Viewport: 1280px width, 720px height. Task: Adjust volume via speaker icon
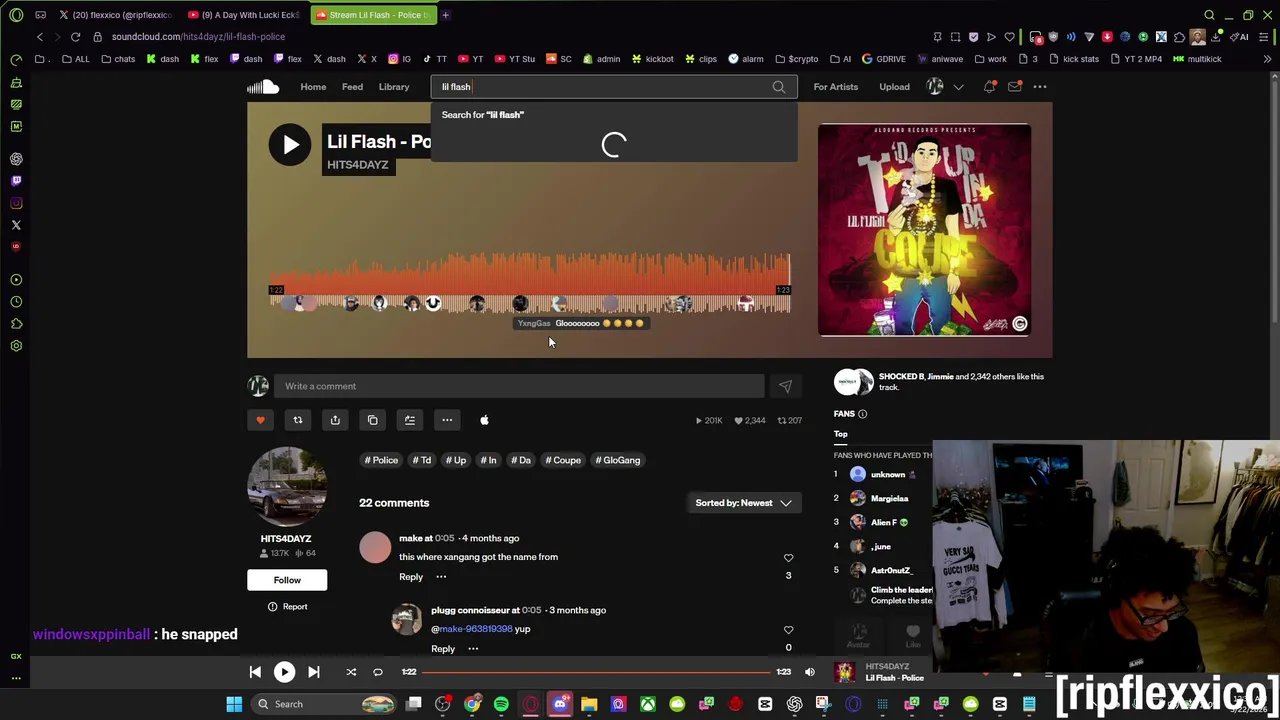810,672
